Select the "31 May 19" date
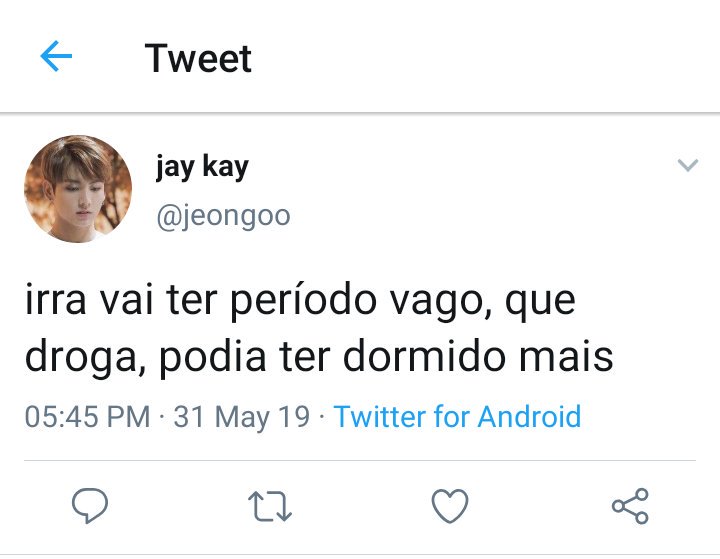This screenshot has width=720, height=559. tap(242, 417)
